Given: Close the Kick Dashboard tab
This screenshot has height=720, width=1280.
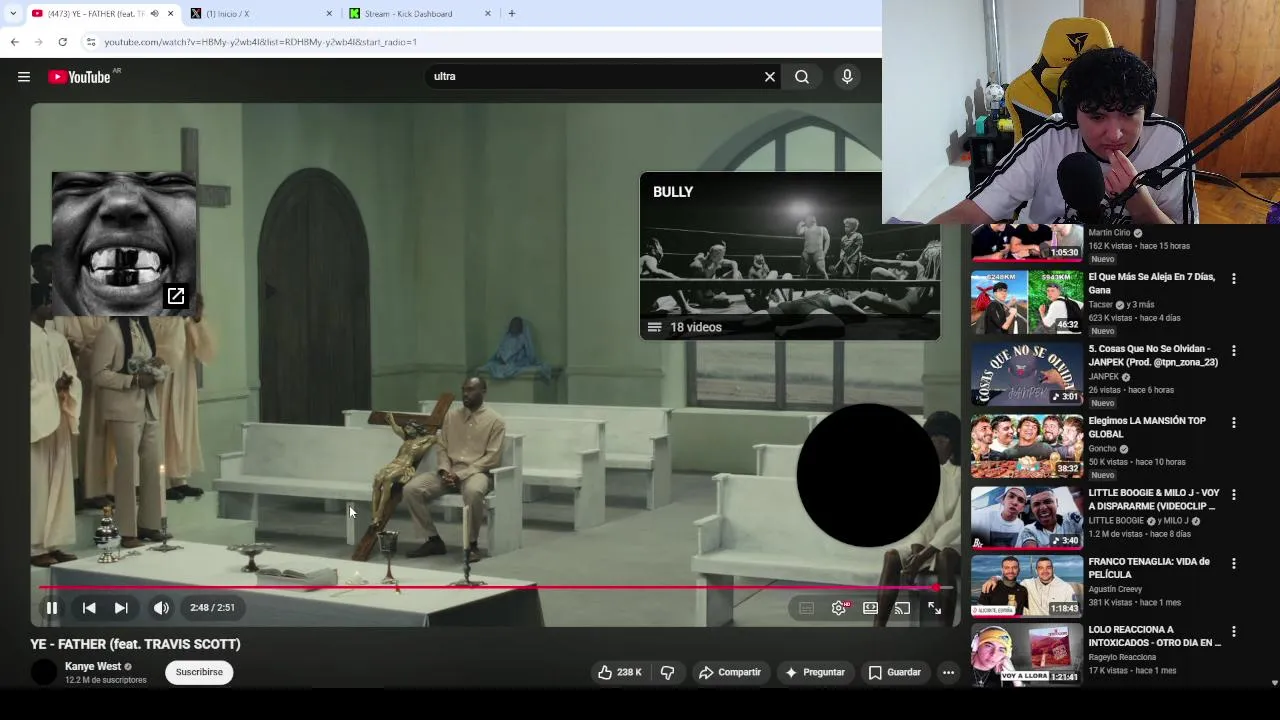Looking at the screenshot, I should point(488,13).
